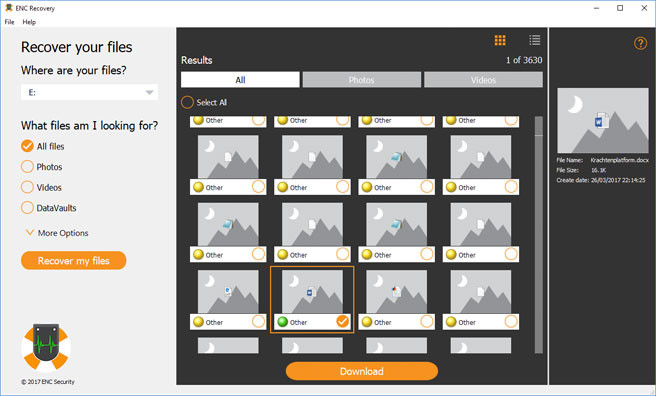Viewport: 656px width, 396px height.
Task: Tick the selection circle of the Internet Explorer file
Action: pos(258,321)
